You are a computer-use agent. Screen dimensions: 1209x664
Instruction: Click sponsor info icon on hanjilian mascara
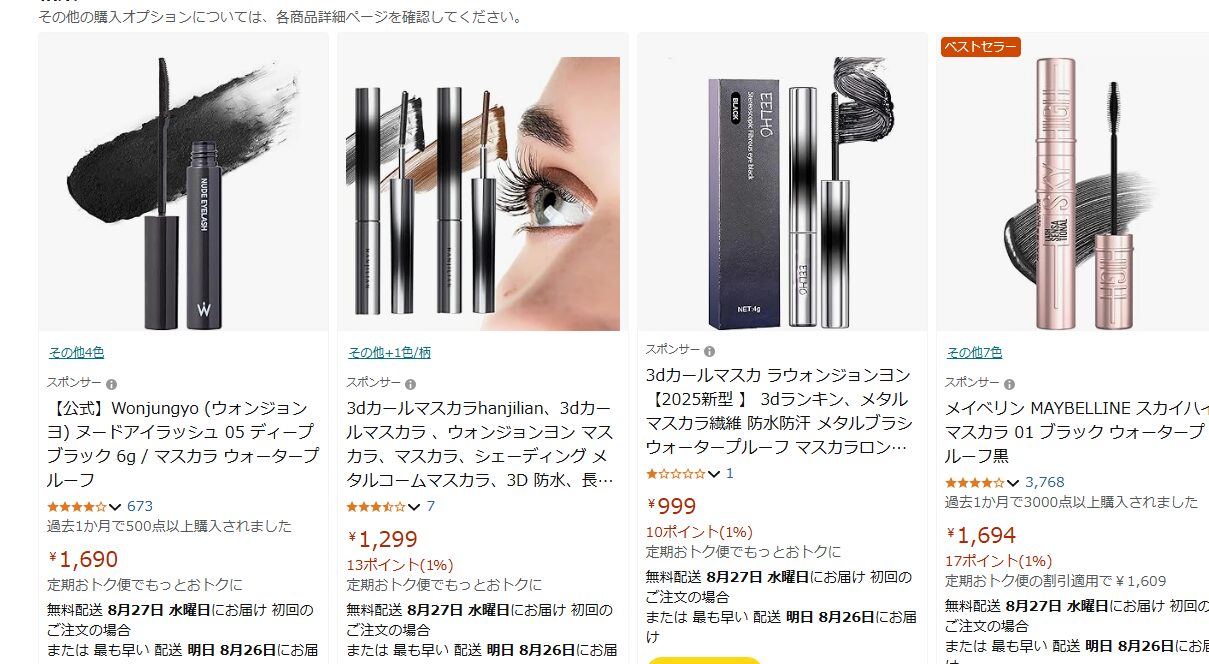click(411, 384)
